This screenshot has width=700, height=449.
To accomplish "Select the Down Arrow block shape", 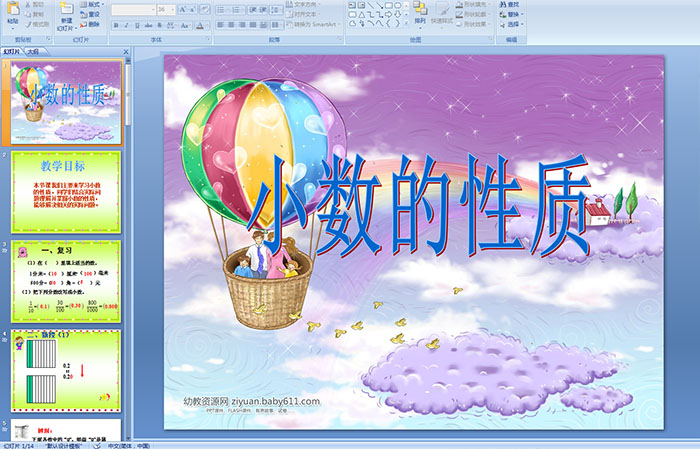I will [x=397, y=15].
